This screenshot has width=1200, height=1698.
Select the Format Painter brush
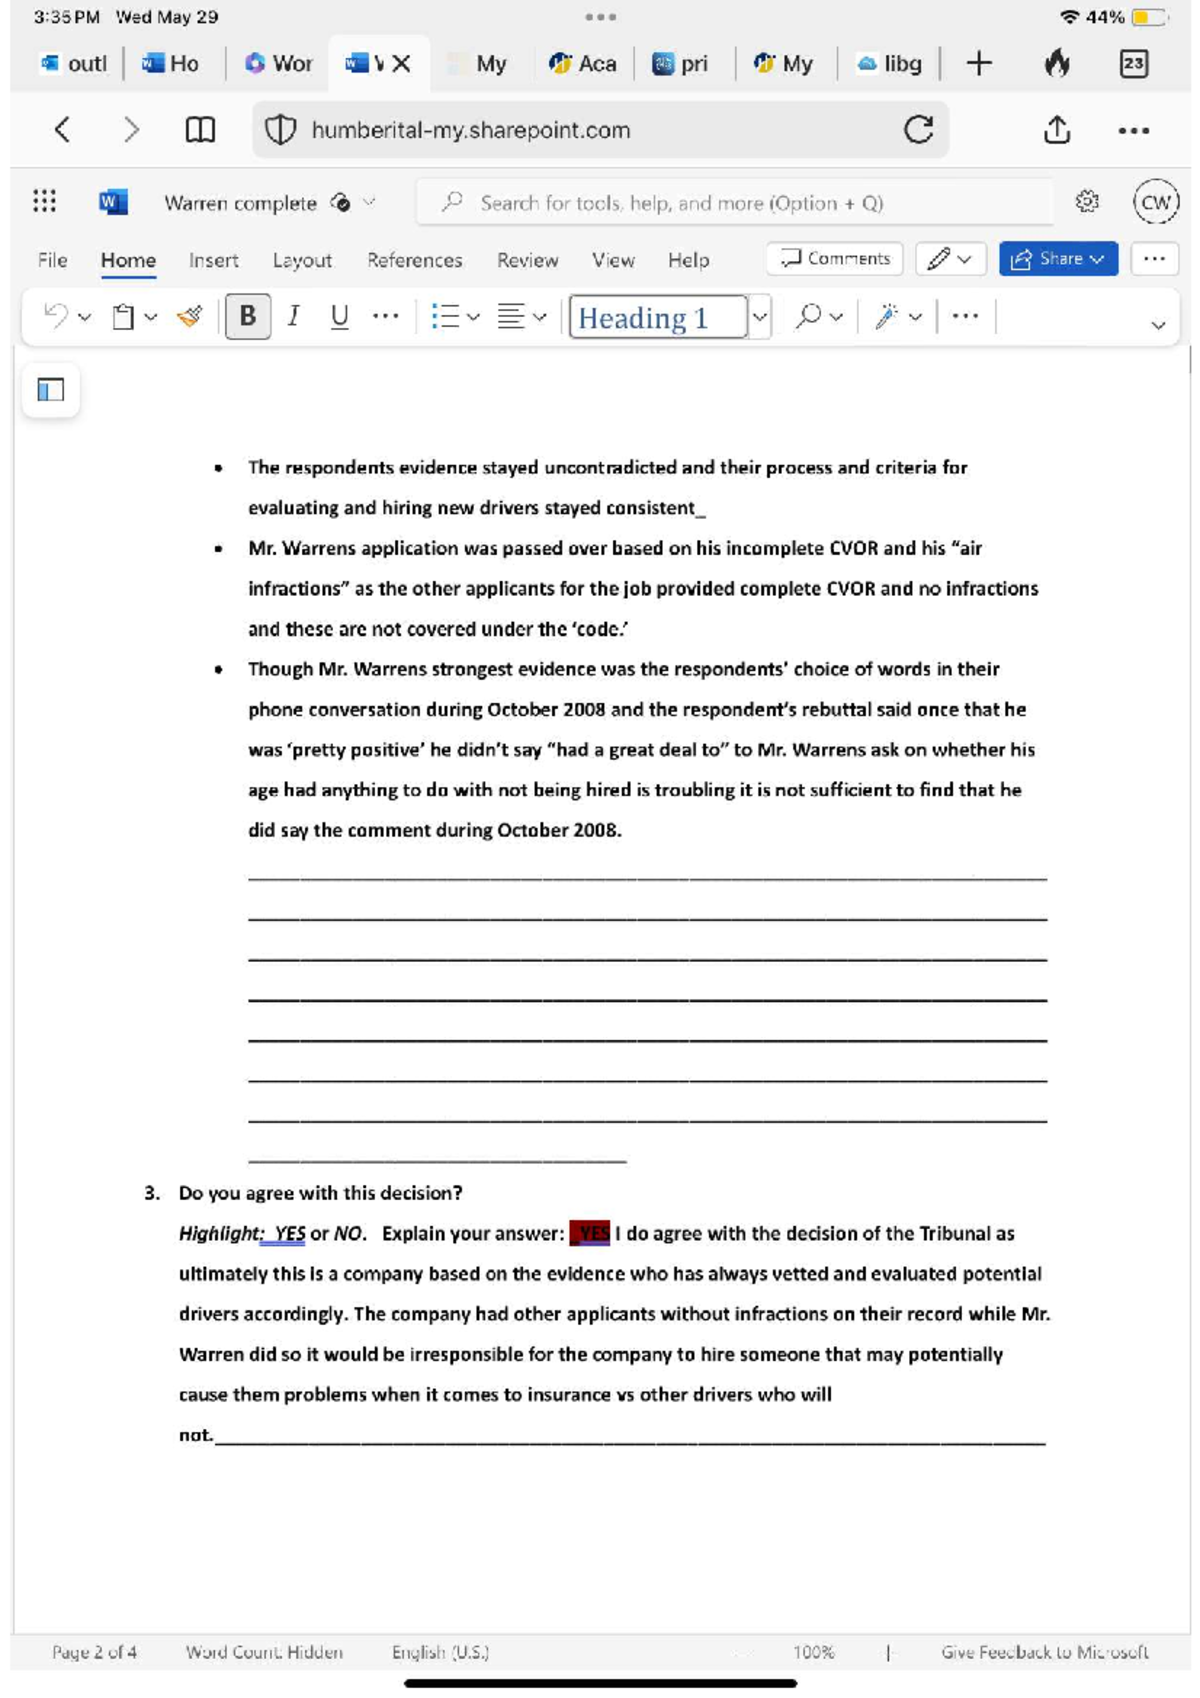click(x=190, y=317)
